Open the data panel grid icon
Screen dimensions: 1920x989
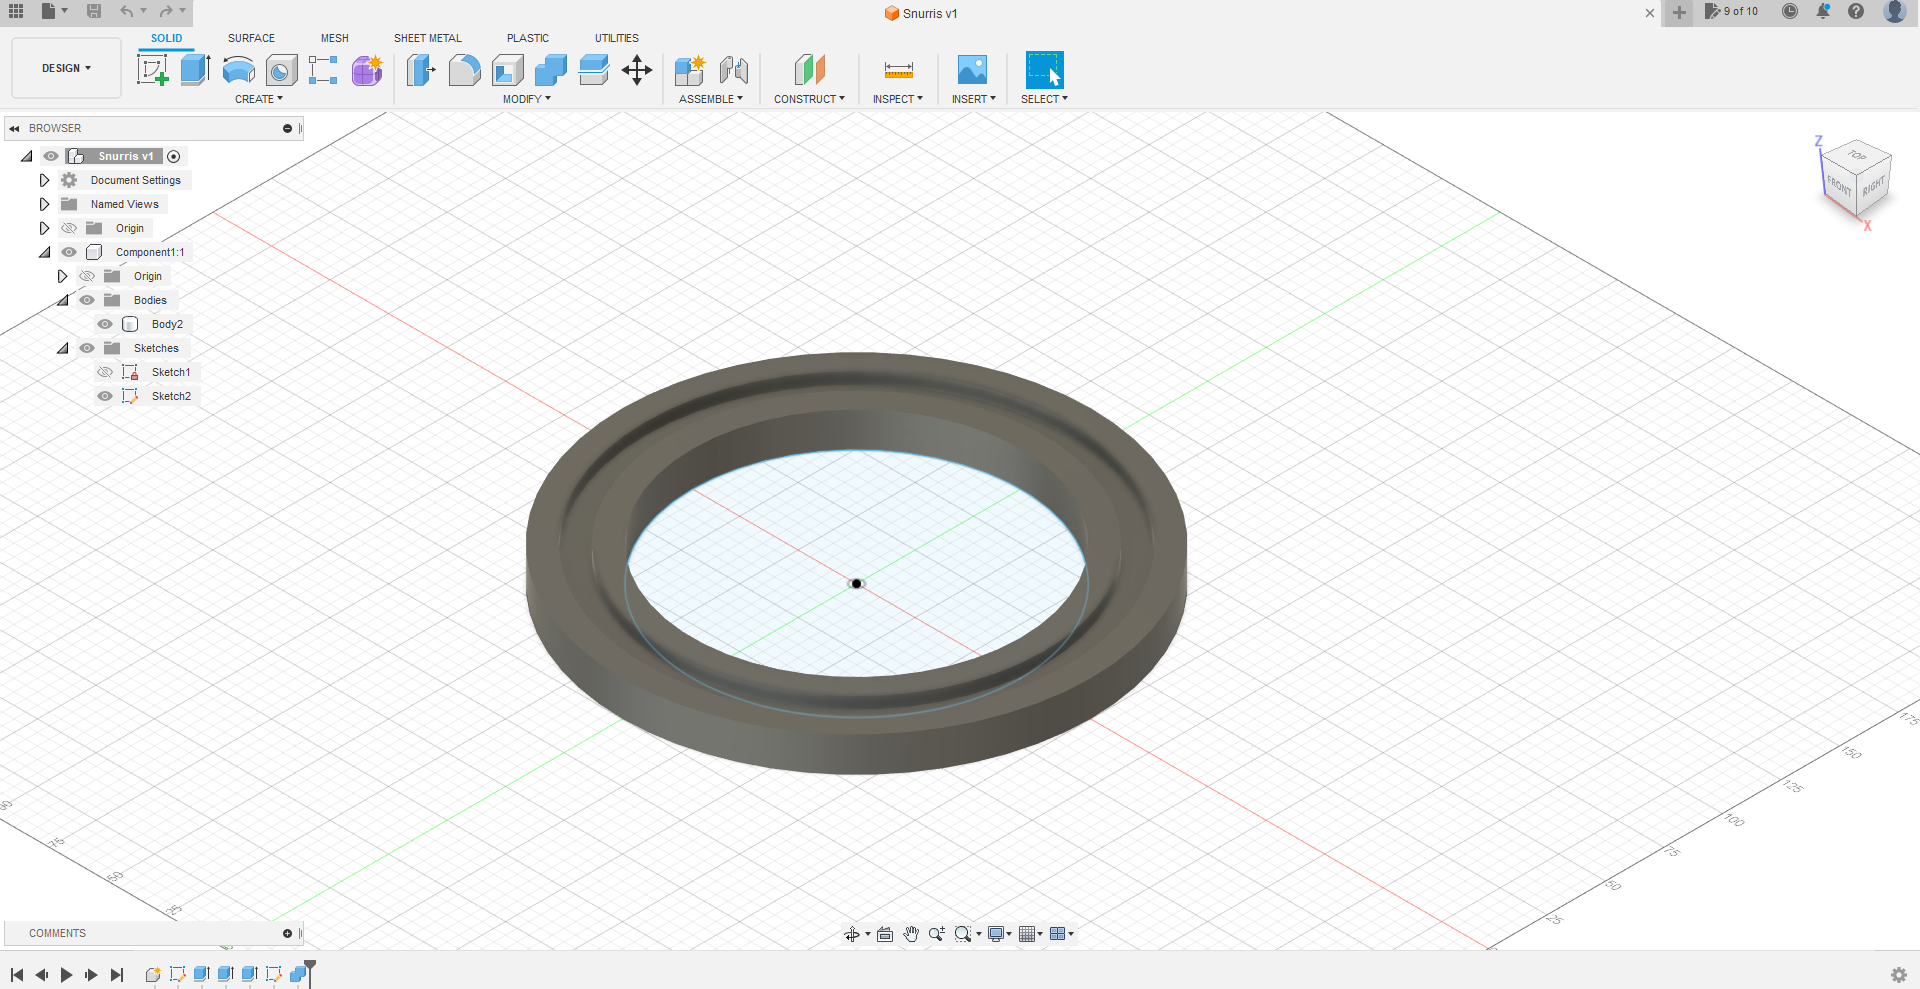16,11
